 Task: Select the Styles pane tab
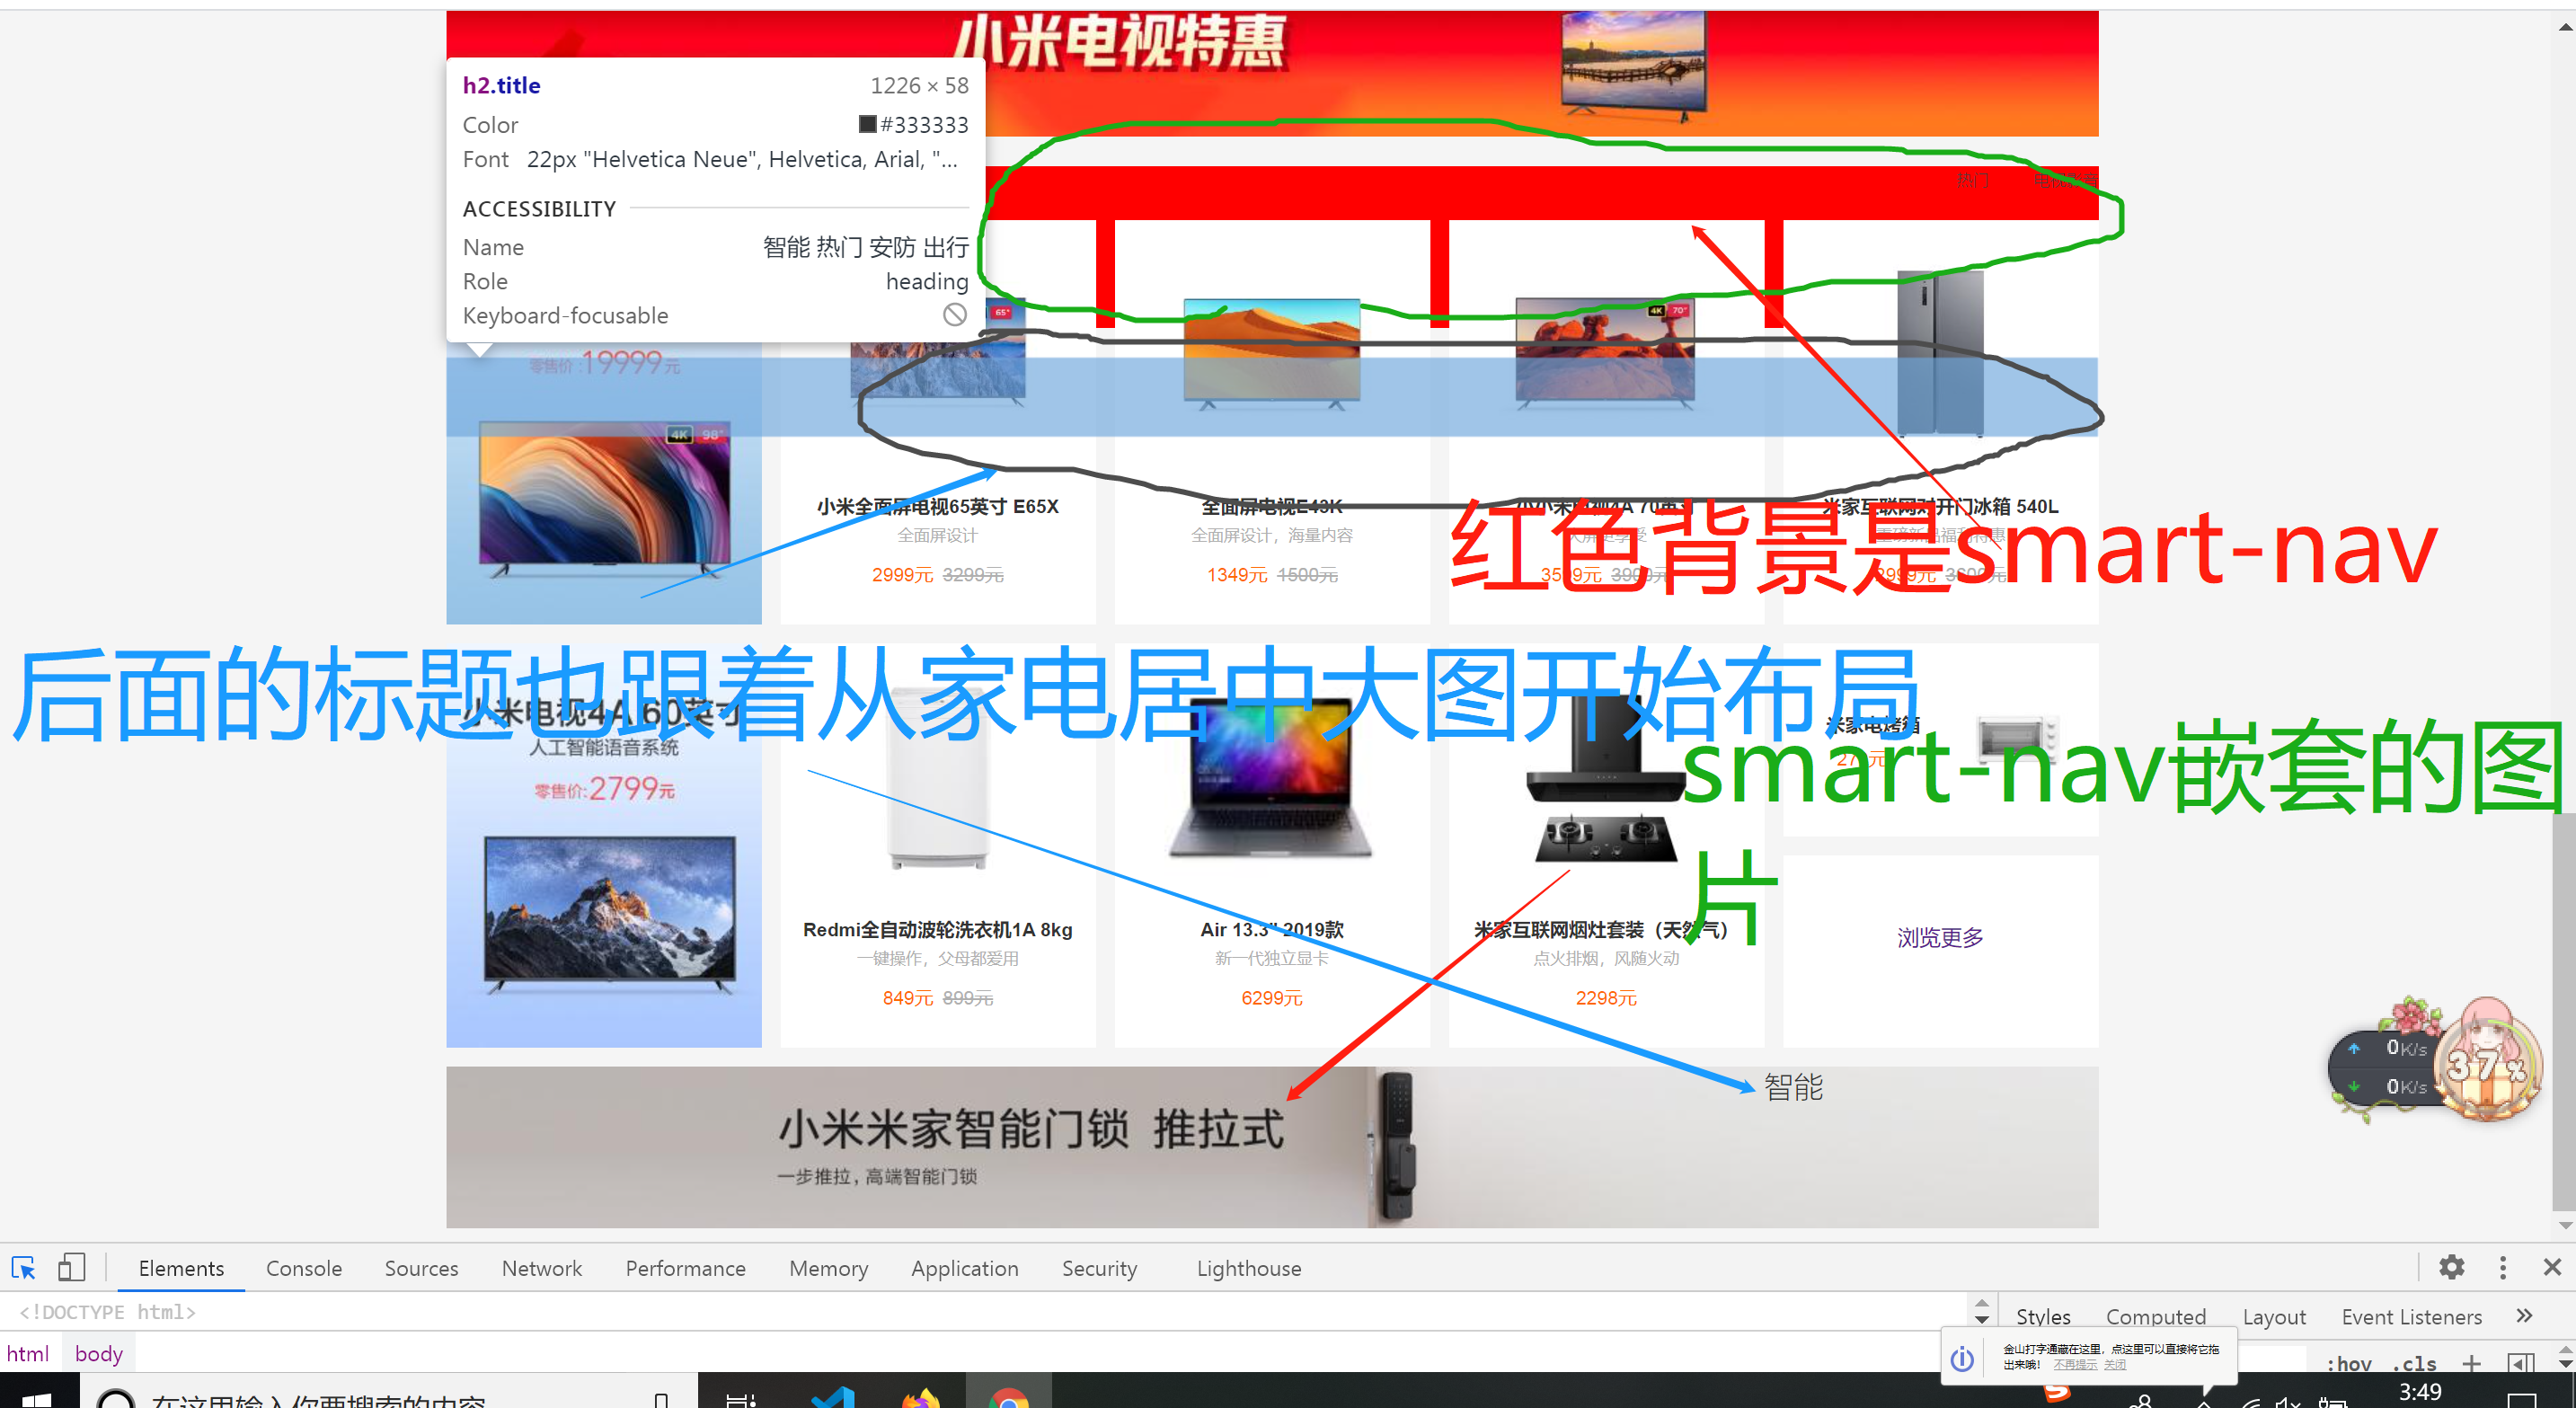[x=2043, y=1316]
